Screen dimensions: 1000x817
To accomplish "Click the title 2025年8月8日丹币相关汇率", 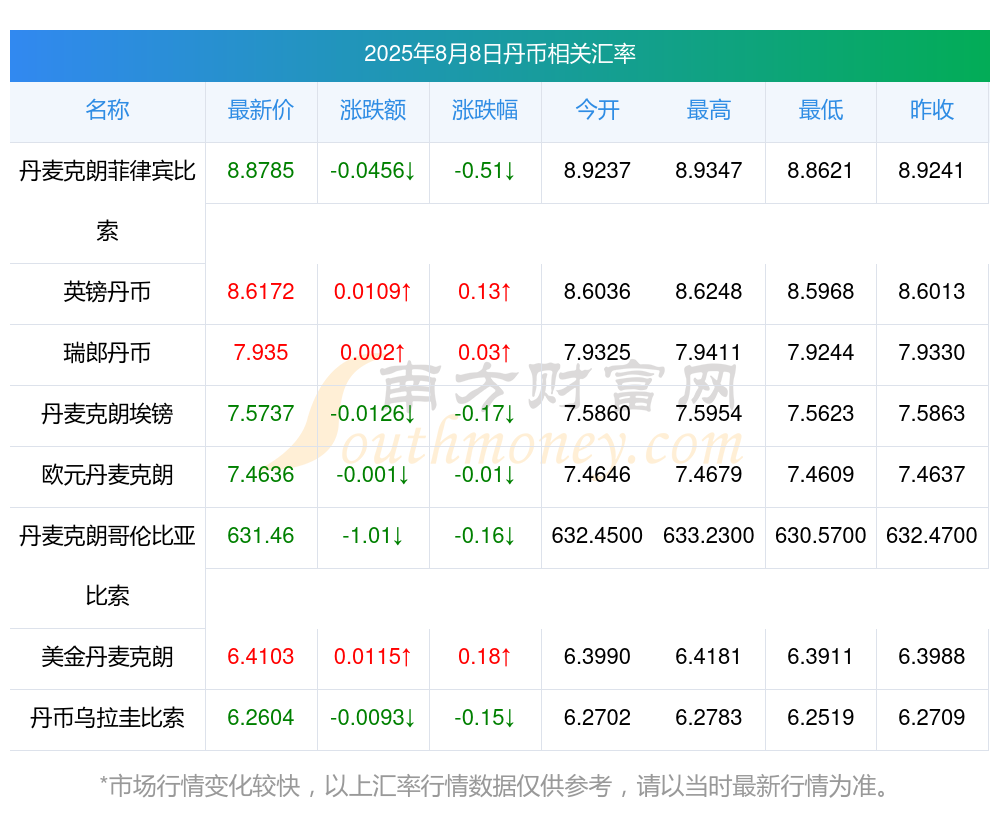I will [x=500, y=54].
